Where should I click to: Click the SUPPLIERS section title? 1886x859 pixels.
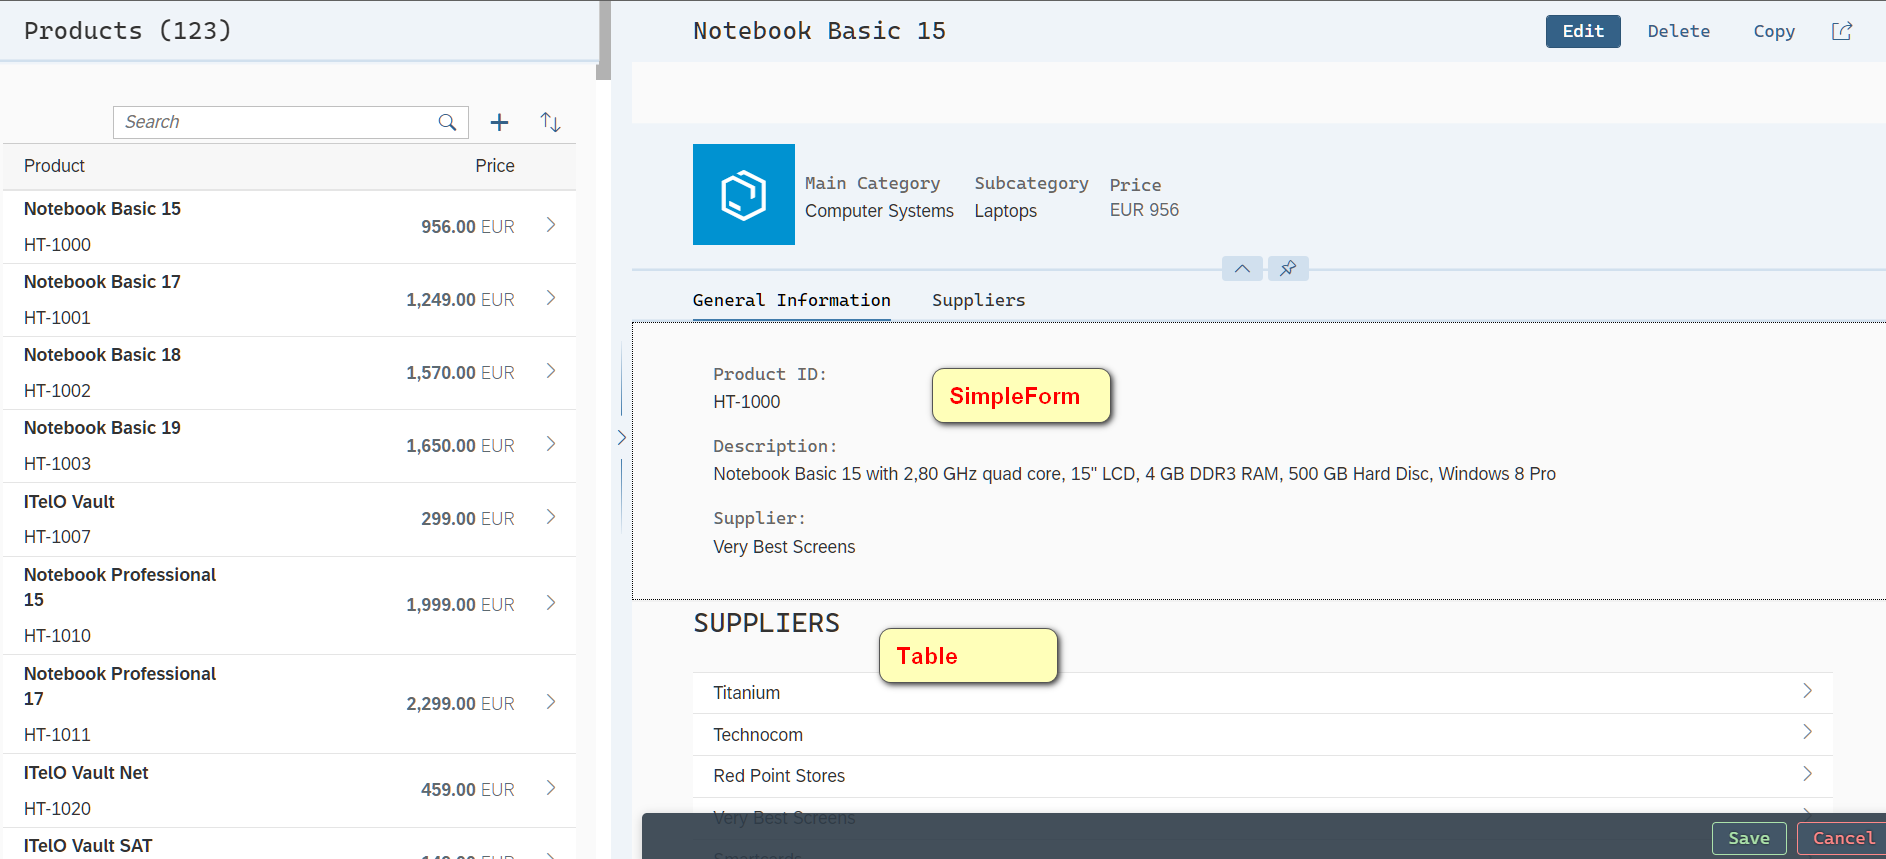click(767, 623)
